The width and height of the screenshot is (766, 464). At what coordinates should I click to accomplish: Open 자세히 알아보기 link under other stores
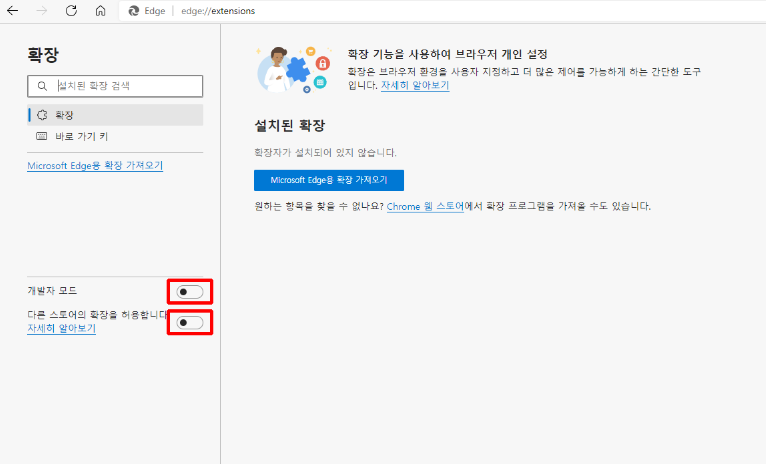pos(62,328)
